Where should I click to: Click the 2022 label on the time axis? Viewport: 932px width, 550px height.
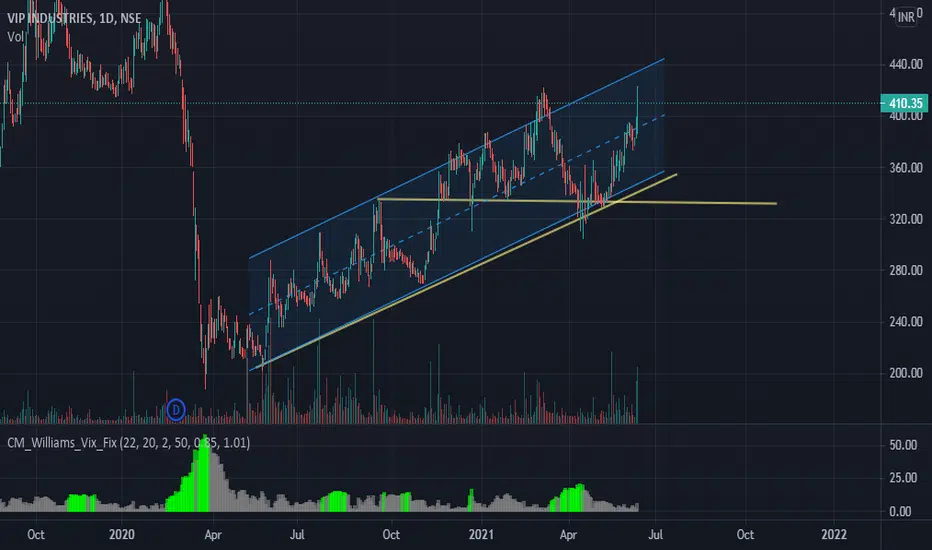(x=834, y=535)
